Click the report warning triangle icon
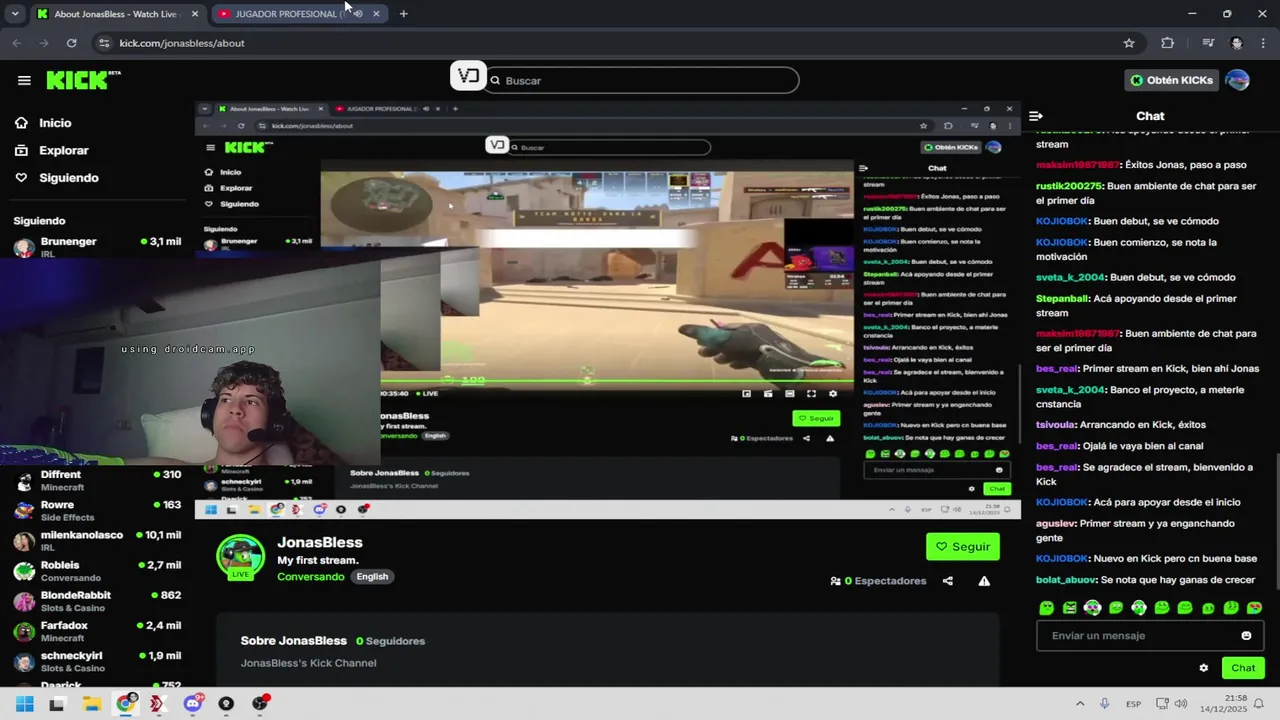The image size is (1280, 720). tap(984, 581)
